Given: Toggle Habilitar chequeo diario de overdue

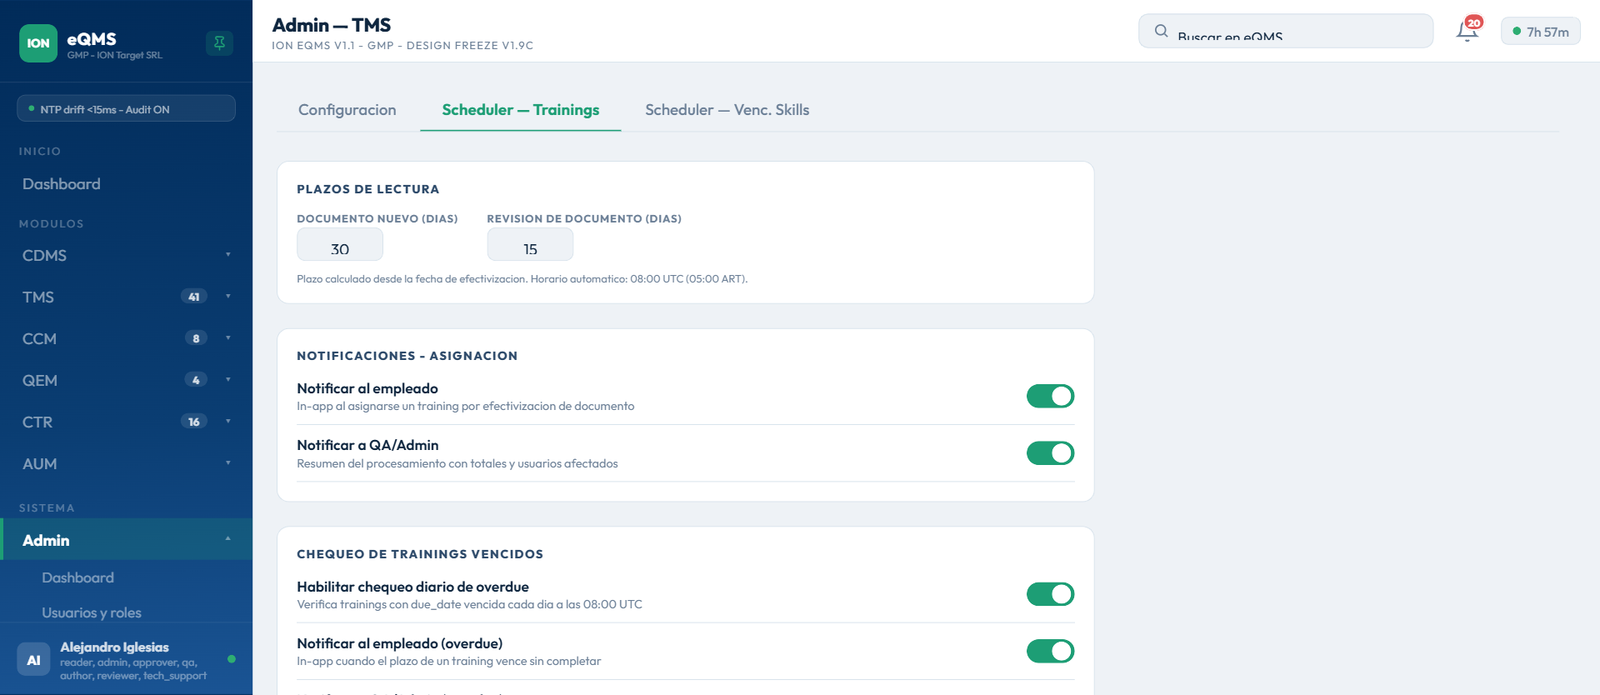Looking at the screenshot, I should click(x=1050, y=594).
